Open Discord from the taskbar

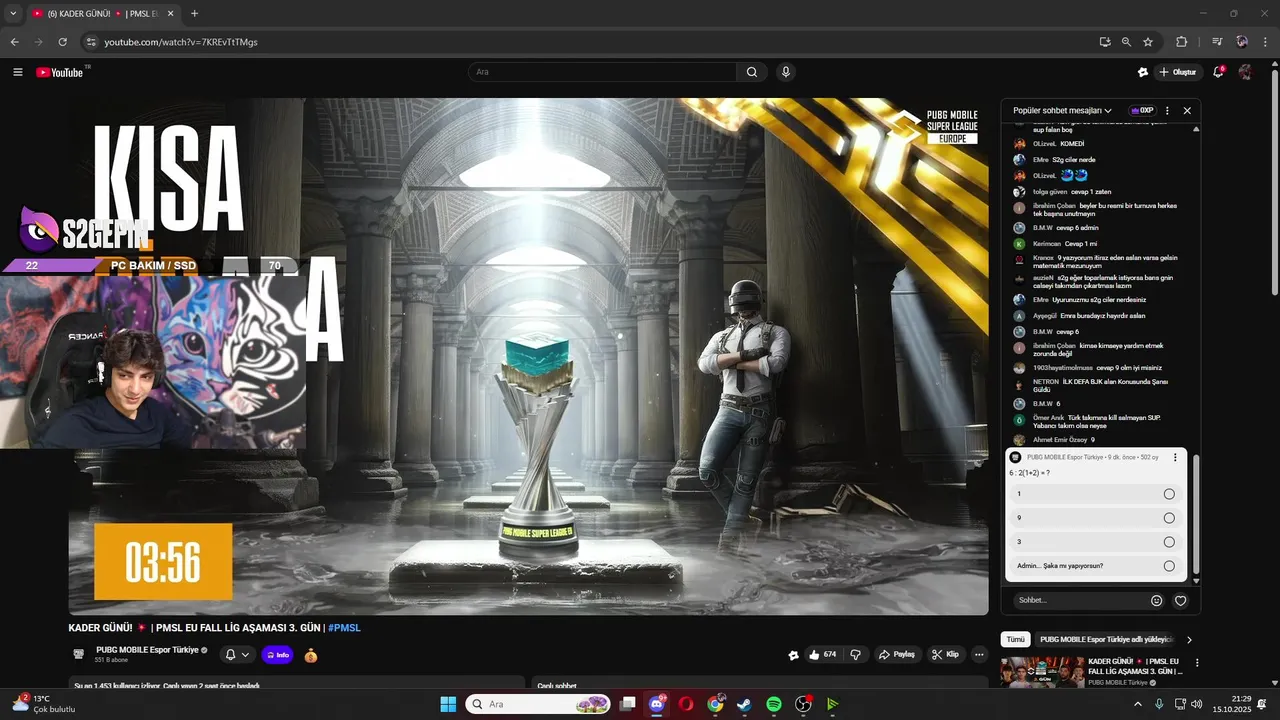[657, 704]
